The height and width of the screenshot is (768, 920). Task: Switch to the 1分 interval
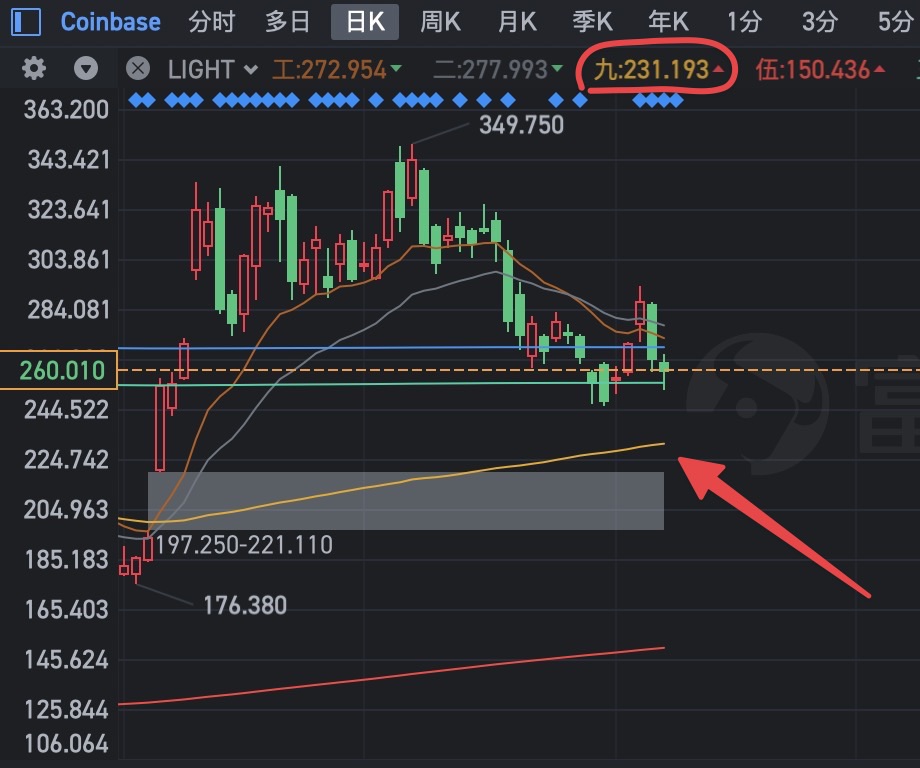pos(744,22)
